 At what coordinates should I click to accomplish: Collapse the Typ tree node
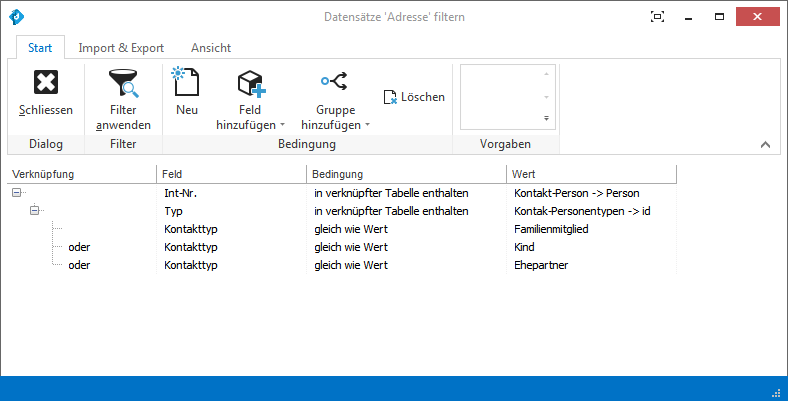[34, 211]
